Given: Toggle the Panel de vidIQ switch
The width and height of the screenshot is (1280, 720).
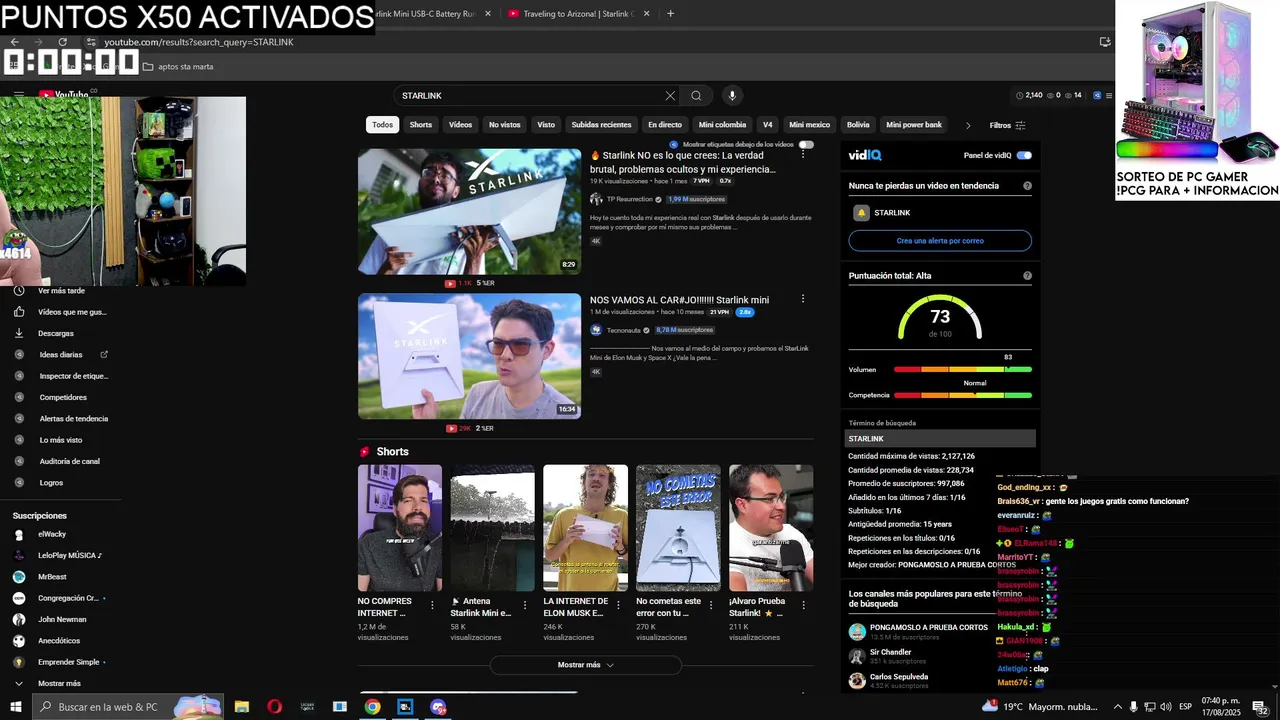Looking at the screenshot, I should click(1024, 155).
